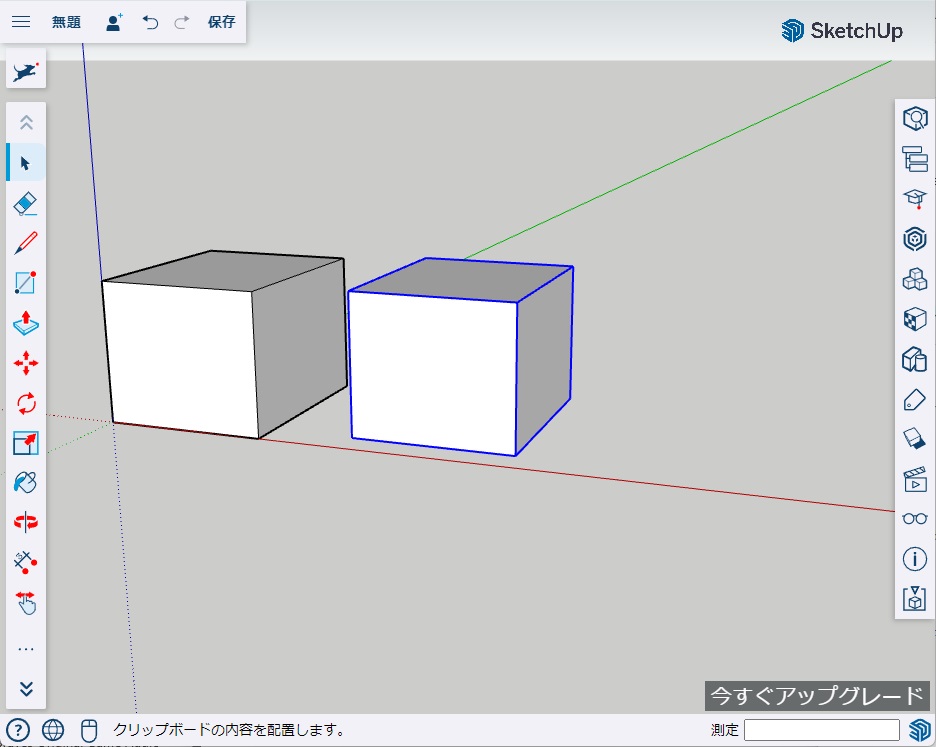The image size is (936, 747).
Task: Choose the Move tool
Action: pyautogui.click(x=26, y=363)
